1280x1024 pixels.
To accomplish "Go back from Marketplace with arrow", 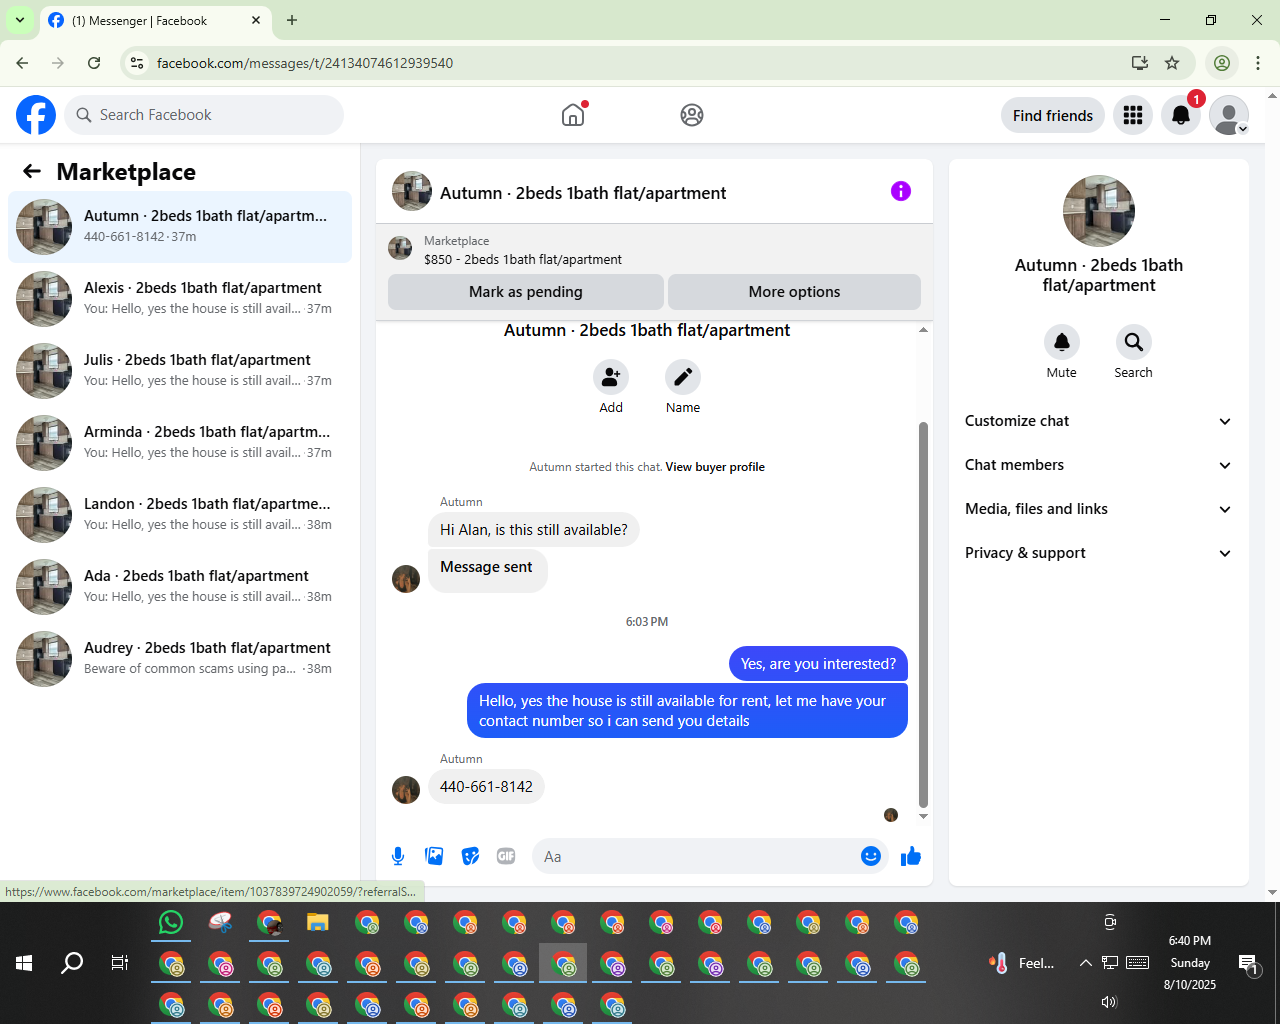I will click(32, 171).
